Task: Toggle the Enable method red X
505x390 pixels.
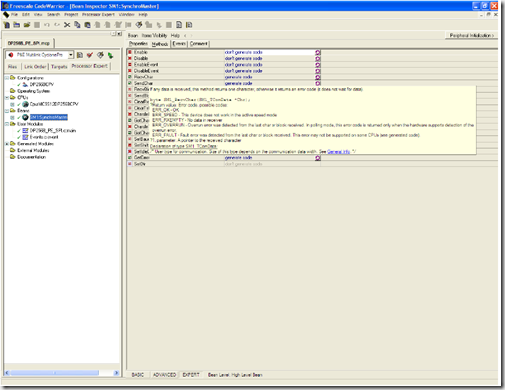Action: point(130,52)
